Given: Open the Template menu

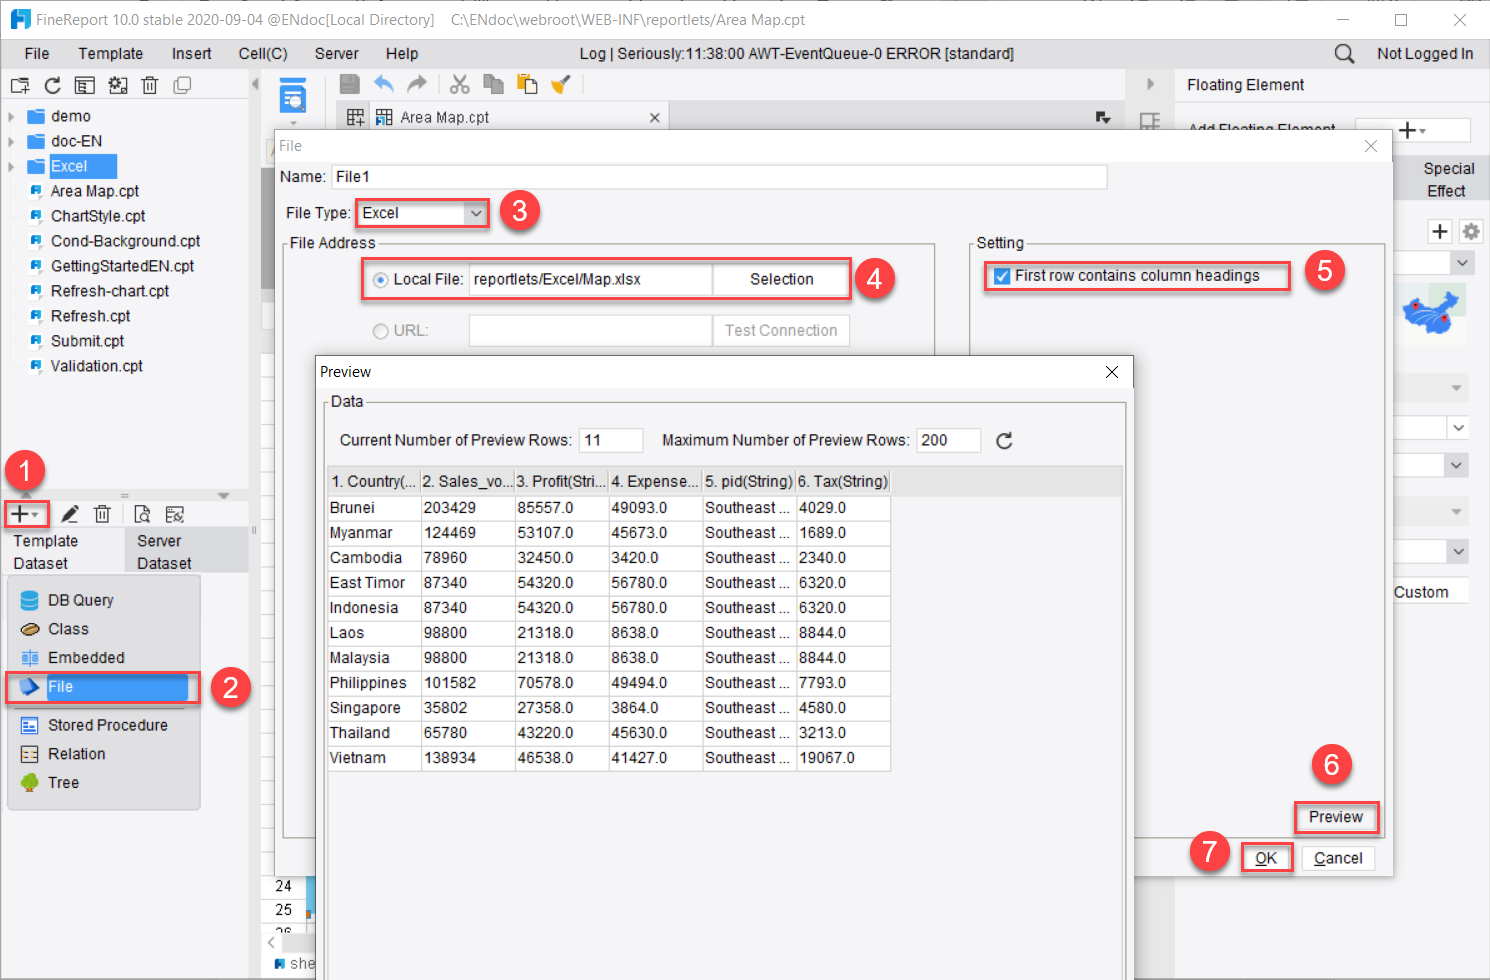Looking at the screenshot, I should [110, 54].
